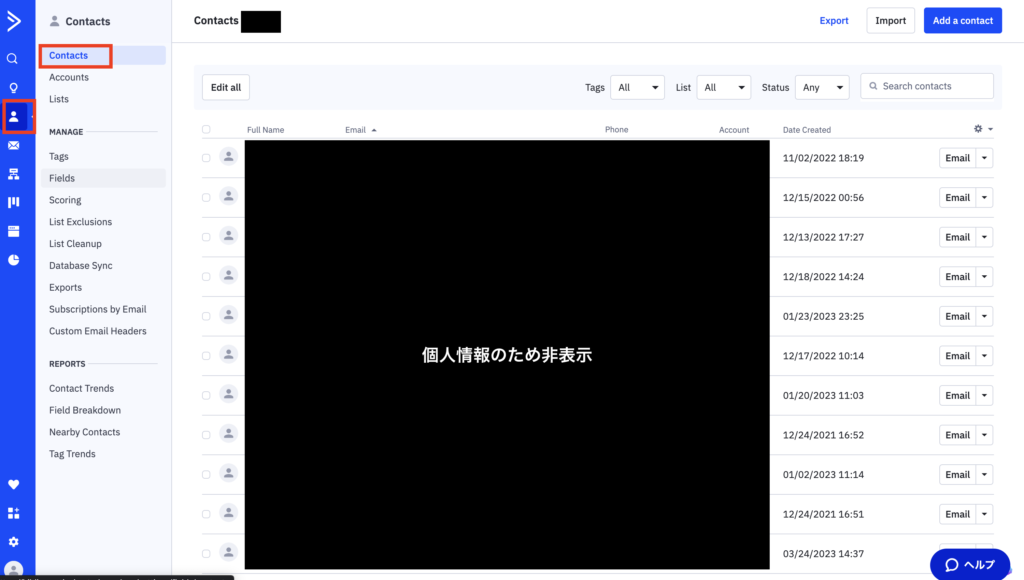Image resolution: width=1024 pixels, height=580 pixels.
Task: Open the Automations workflow icon
Action: (x=14, y=174)
